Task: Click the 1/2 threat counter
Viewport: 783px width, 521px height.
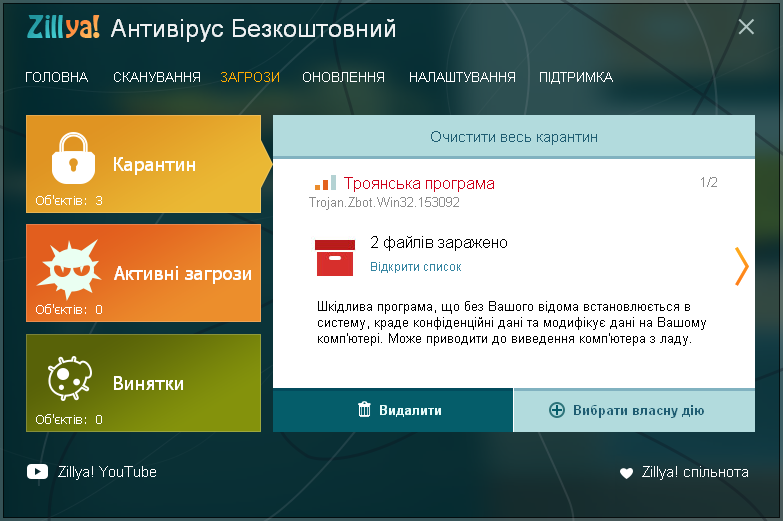Action: click(x=709, y=182)
